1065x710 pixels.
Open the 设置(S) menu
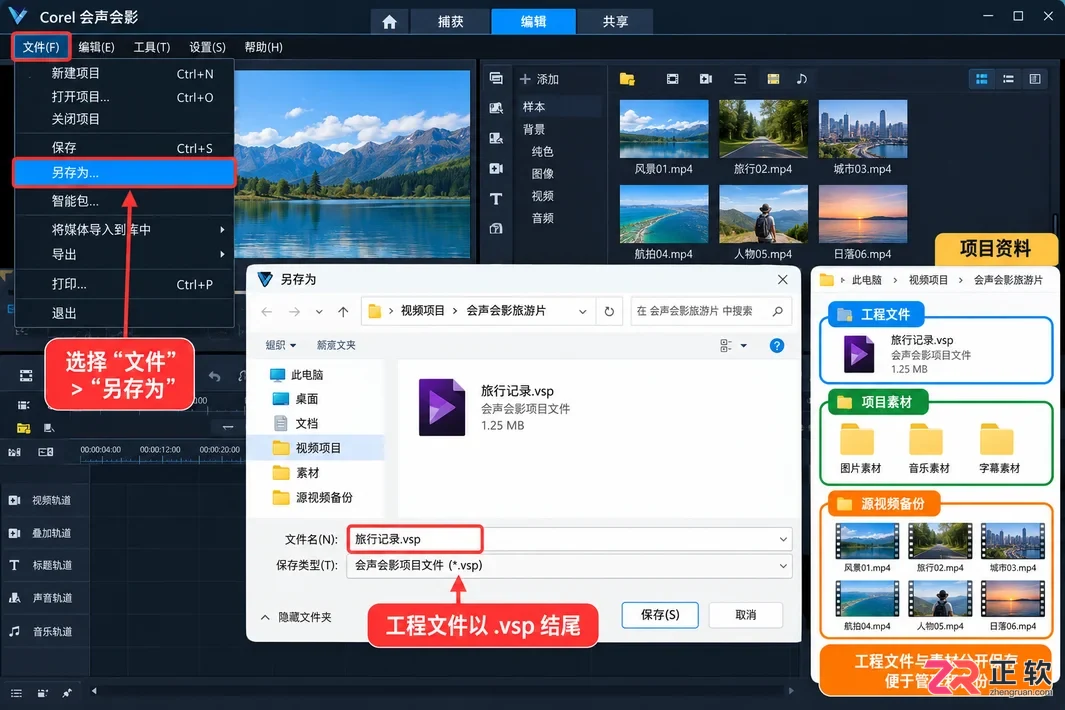pyautogui.click(x=207, y=47)
